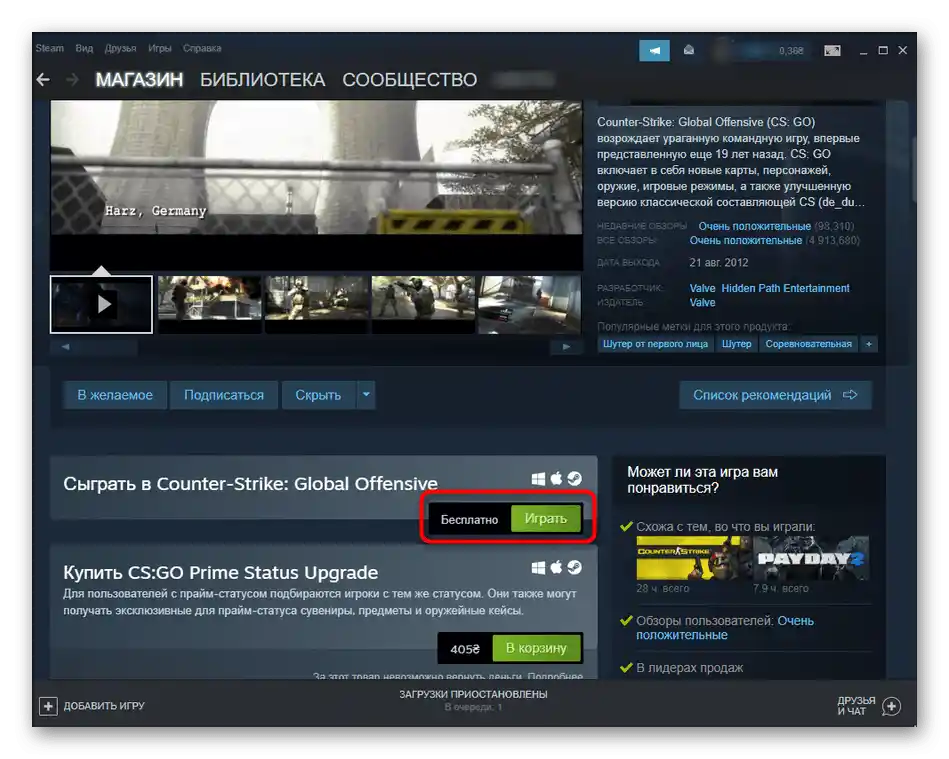This screenshot has width=949, height=759.
Task: Open Counter-Strike similar game image
Action: click(x=694, y=559)
